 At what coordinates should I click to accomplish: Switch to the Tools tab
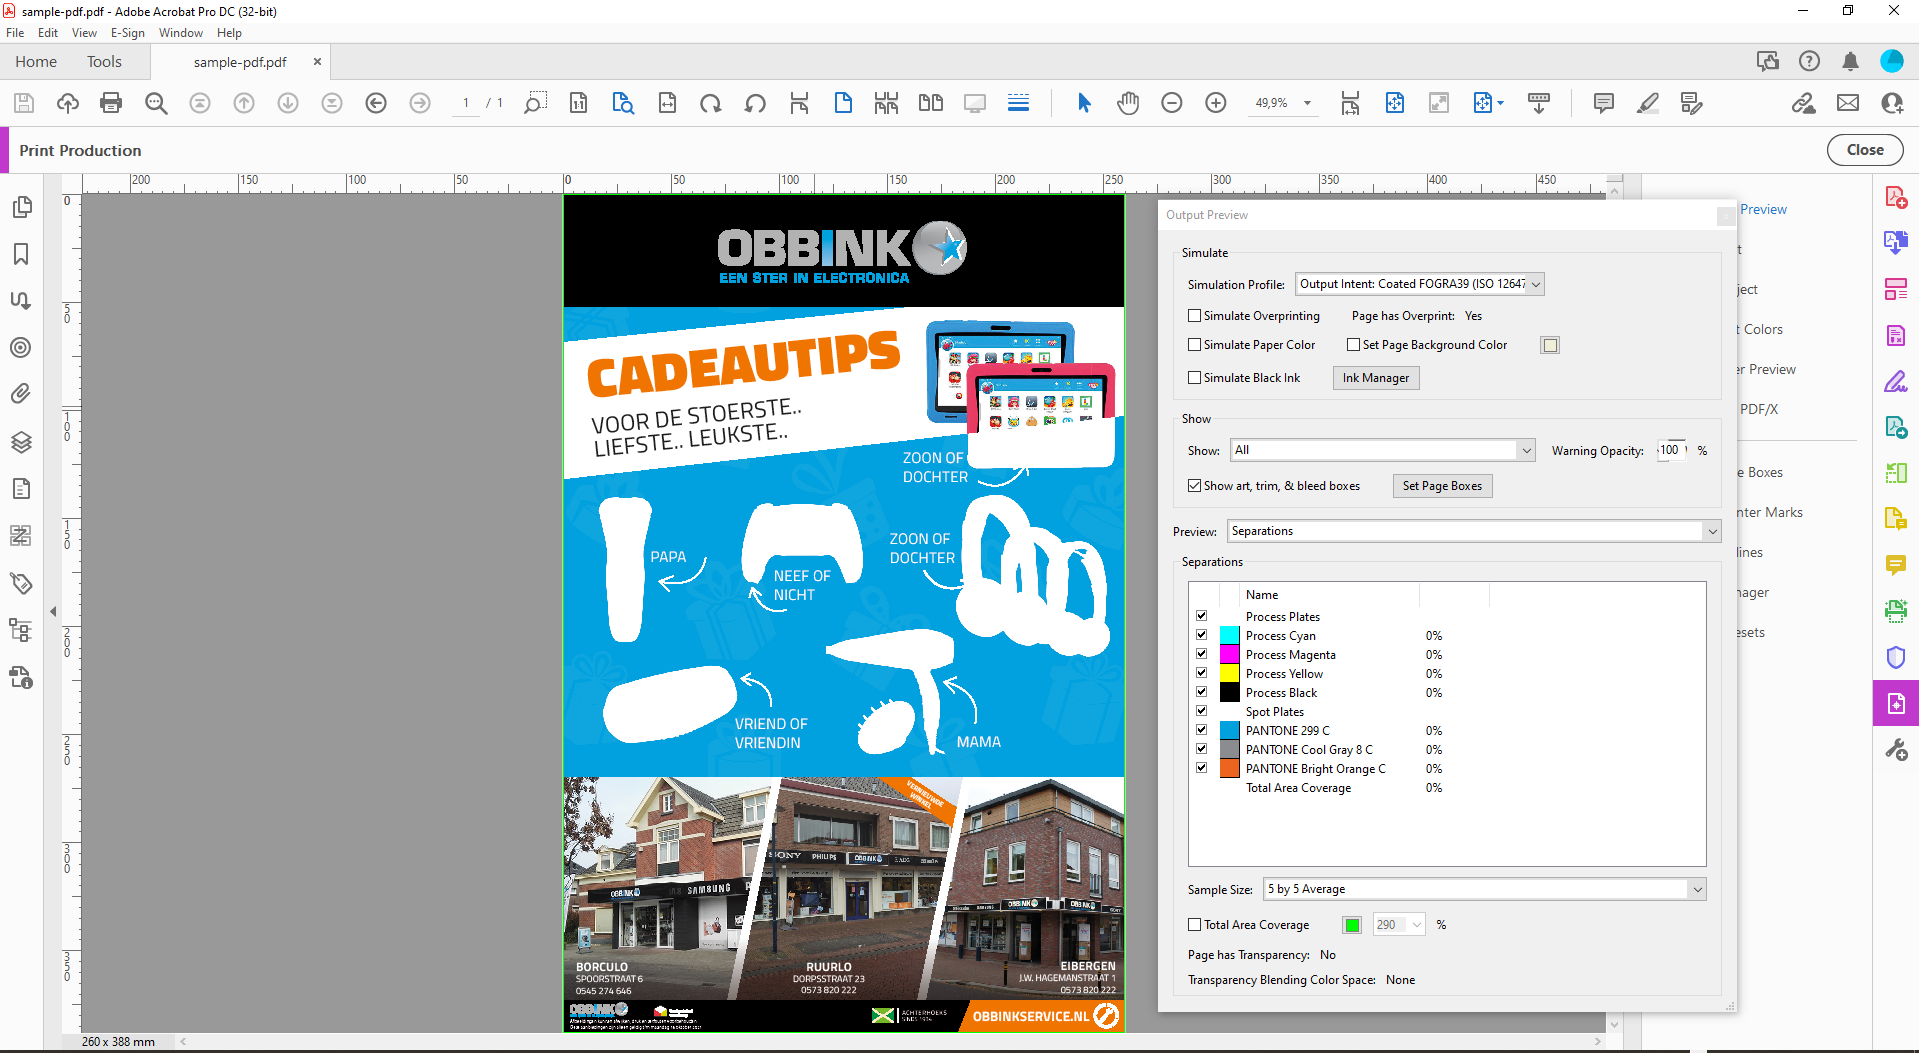tap(104, 61)
